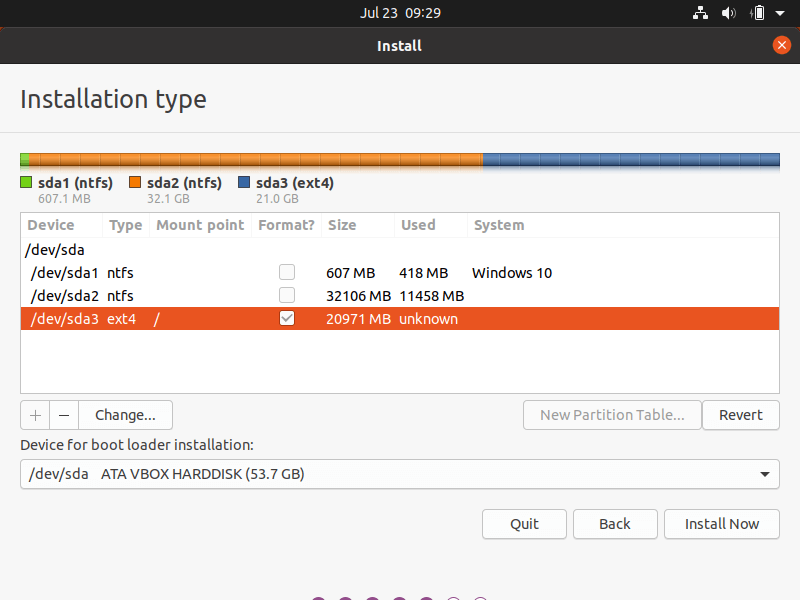800x600 pixels.
Task: Click New Partition Table... button
Action: (x=612, y=415)
